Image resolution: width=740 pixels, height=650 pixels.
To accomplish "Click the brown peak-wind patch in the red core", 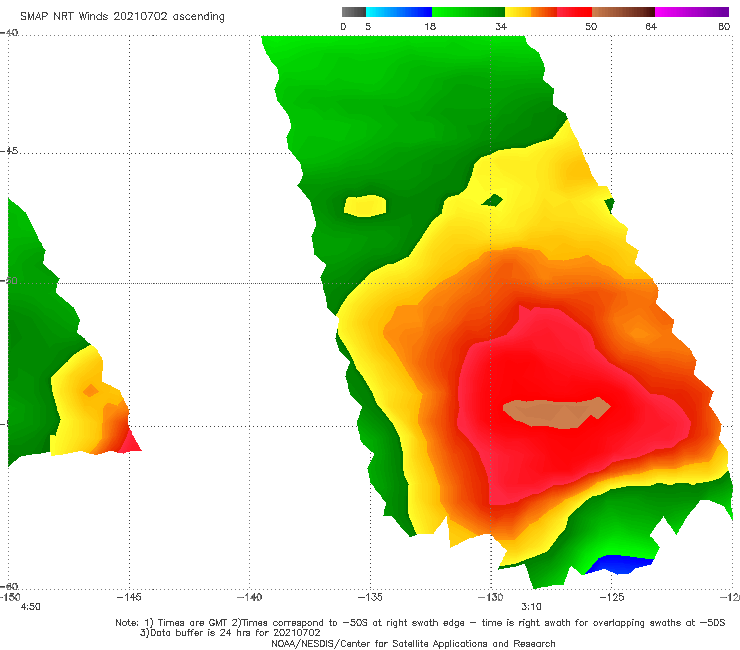I will [557, 413].
